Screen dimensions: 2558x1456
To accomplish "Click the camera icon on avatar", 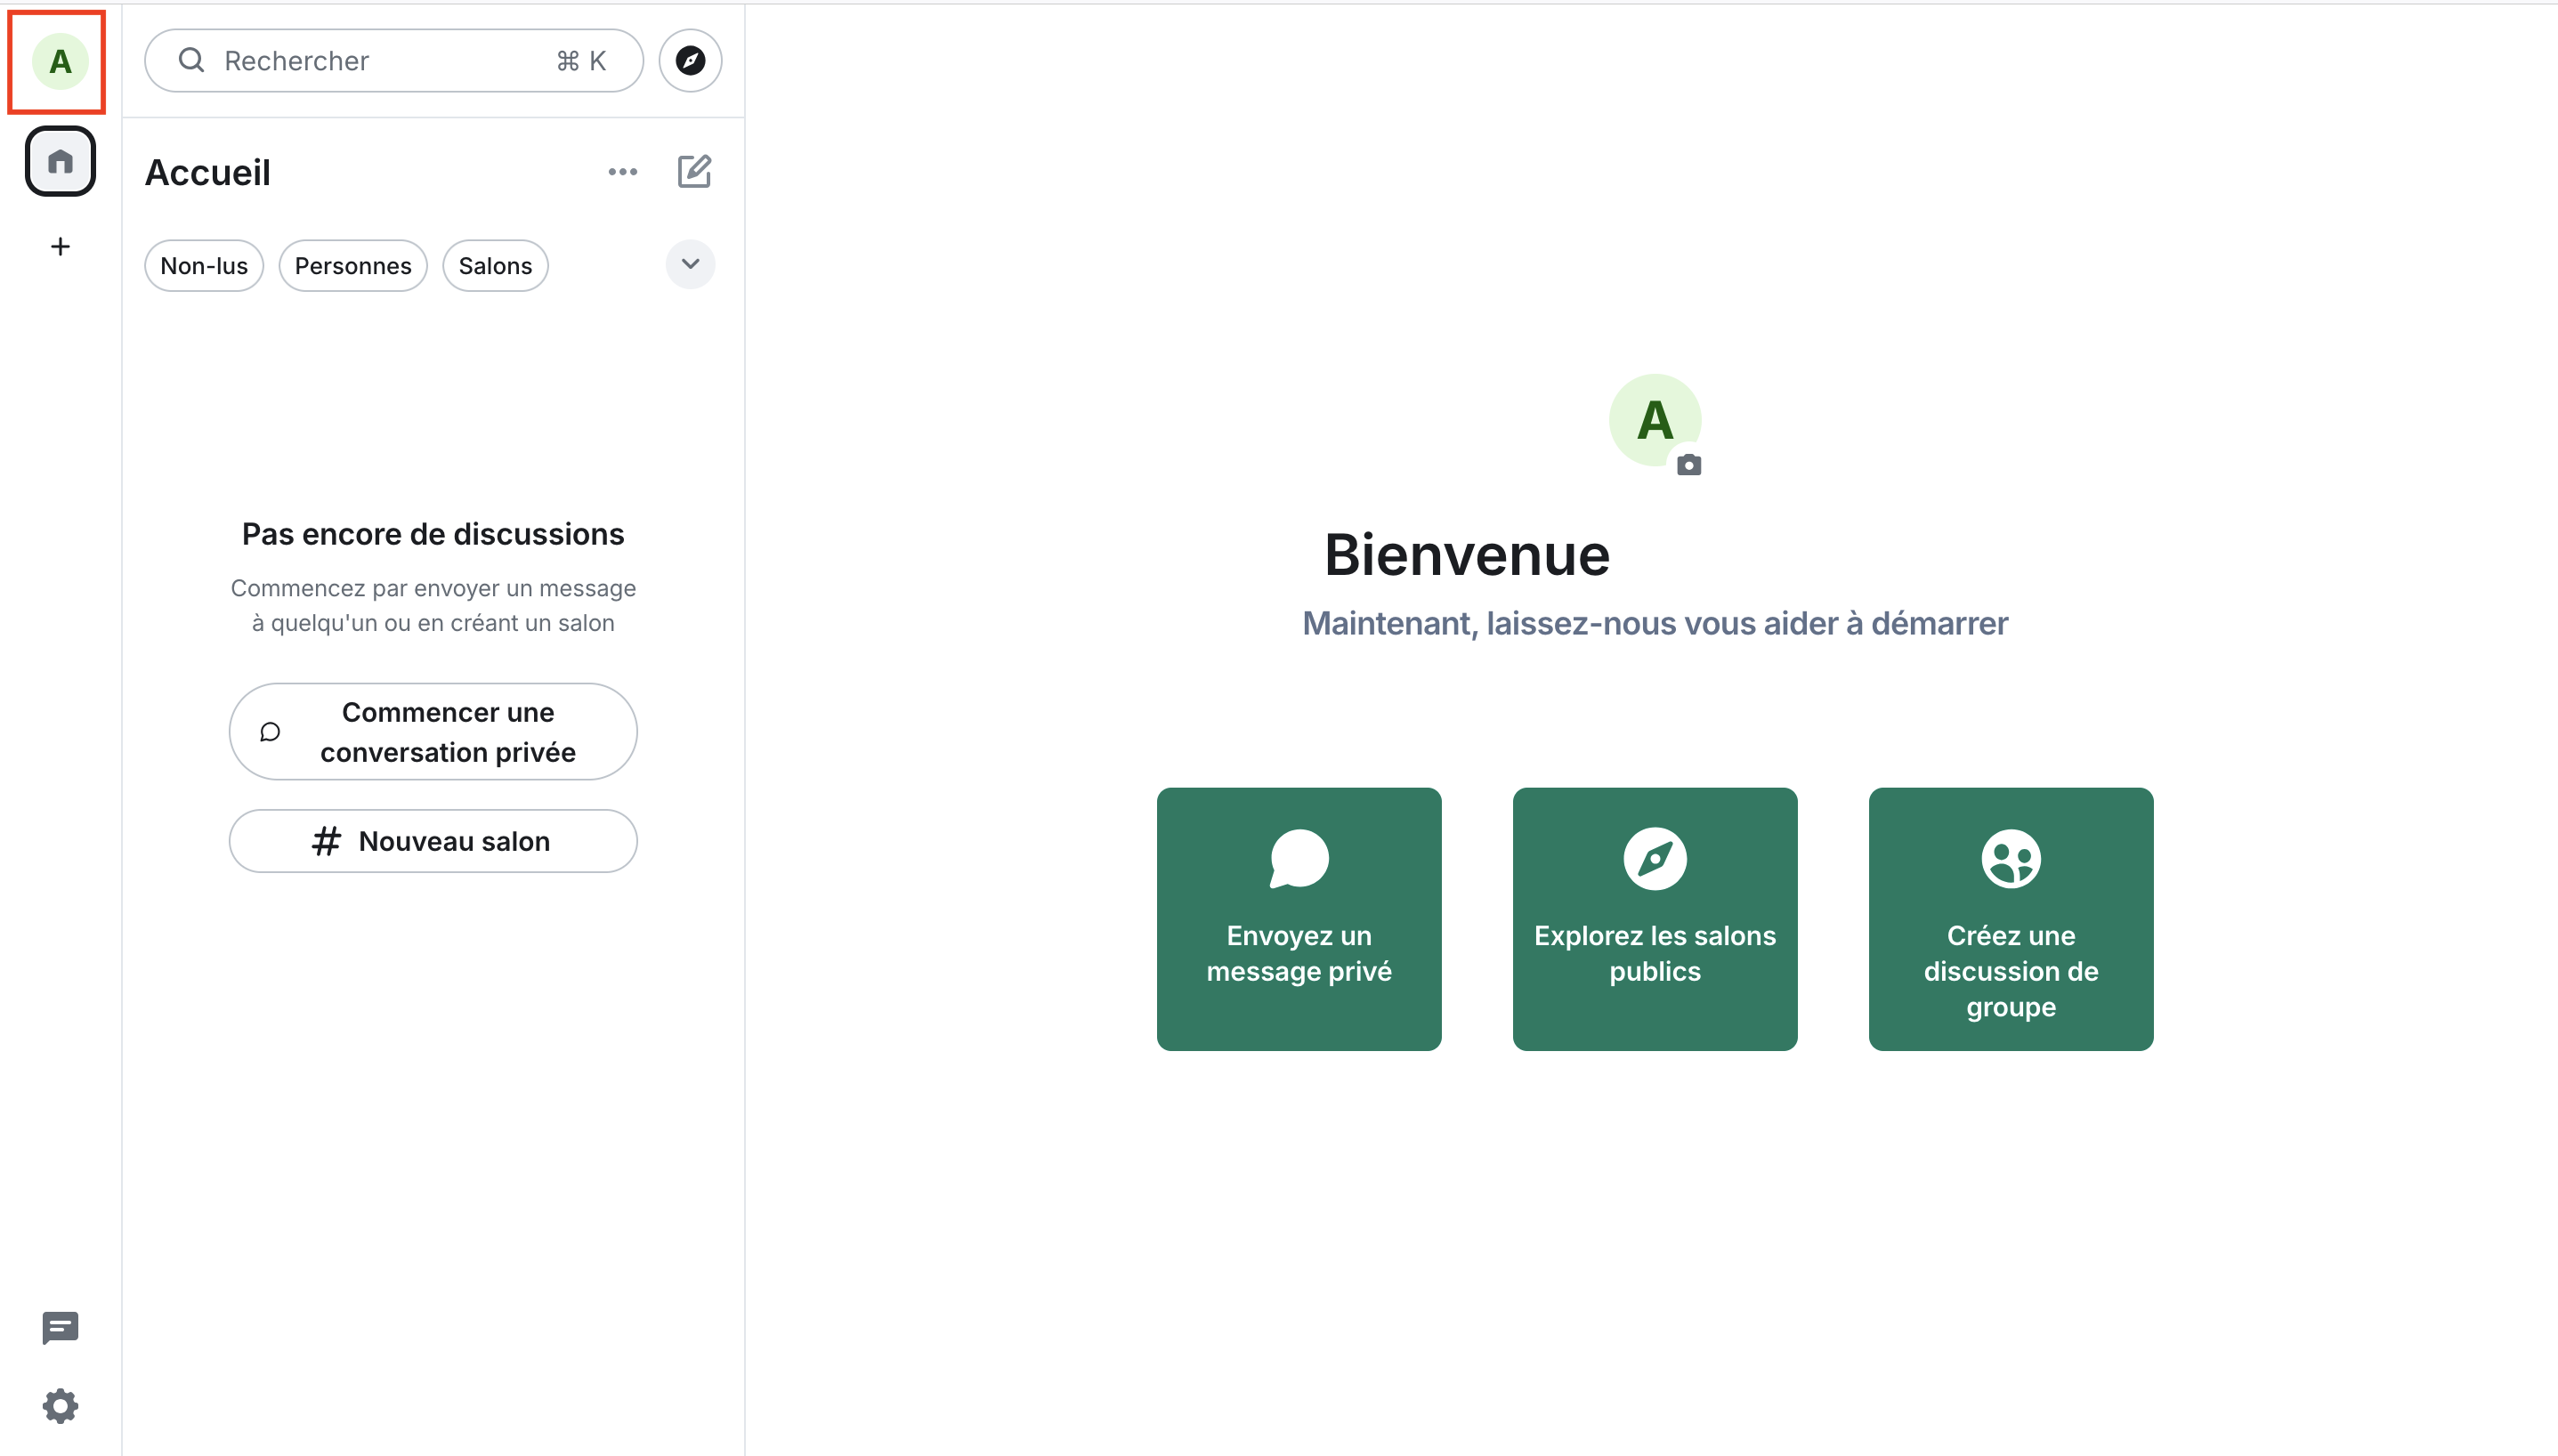I will point(1689,465).
